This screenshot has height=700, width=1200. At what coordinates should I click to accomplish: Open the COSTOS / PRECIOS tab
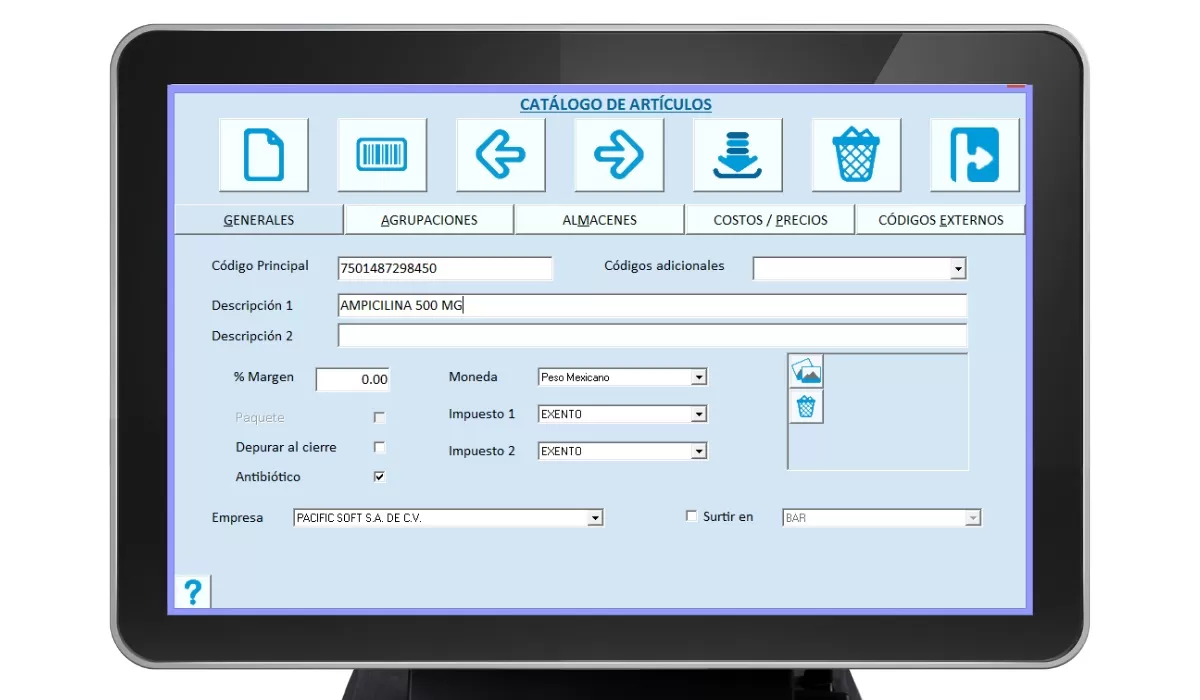pyautogui.click(x=770, y=220)
